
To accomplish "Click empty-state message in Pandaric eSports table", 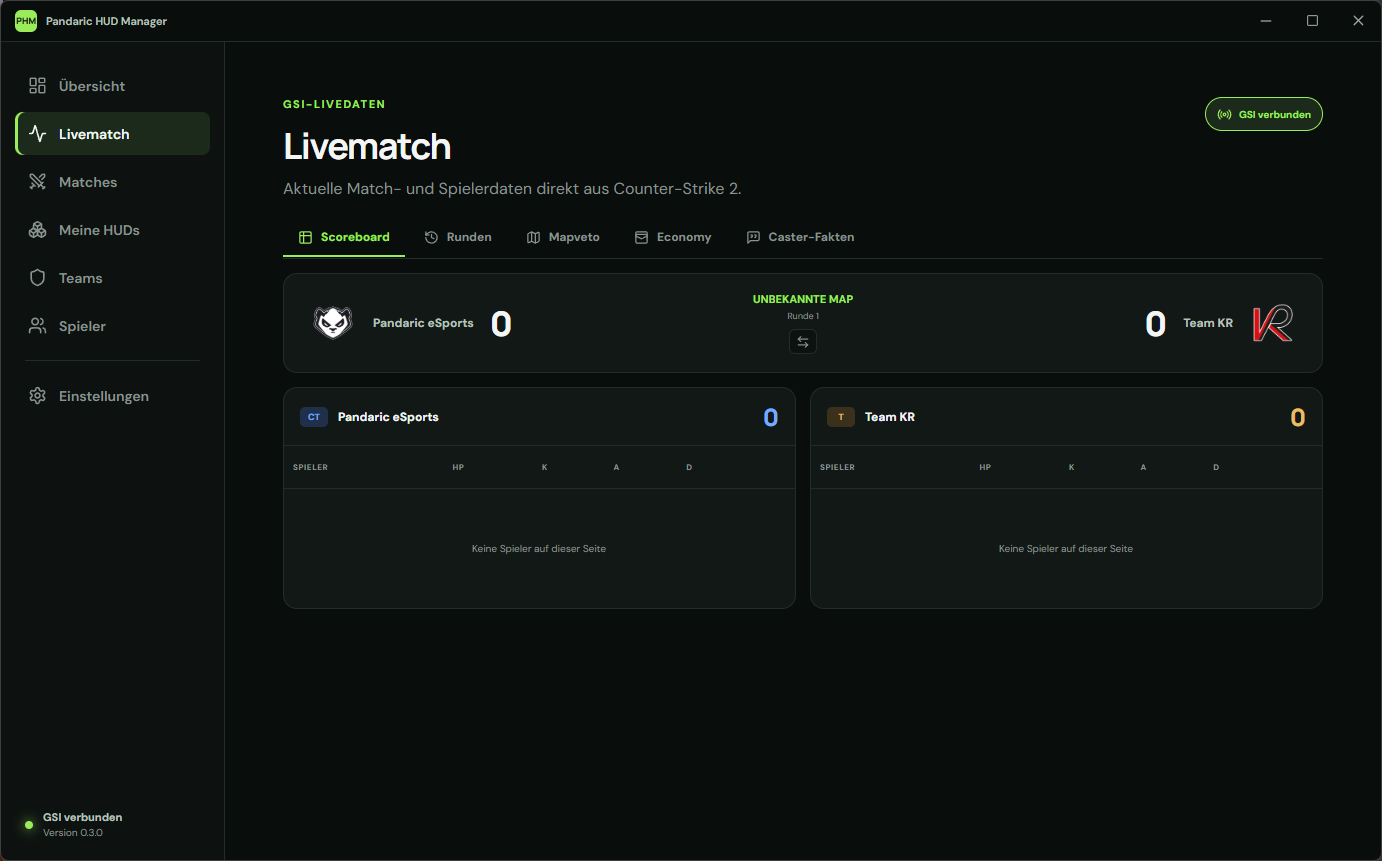I will click(x=539, y=549).
